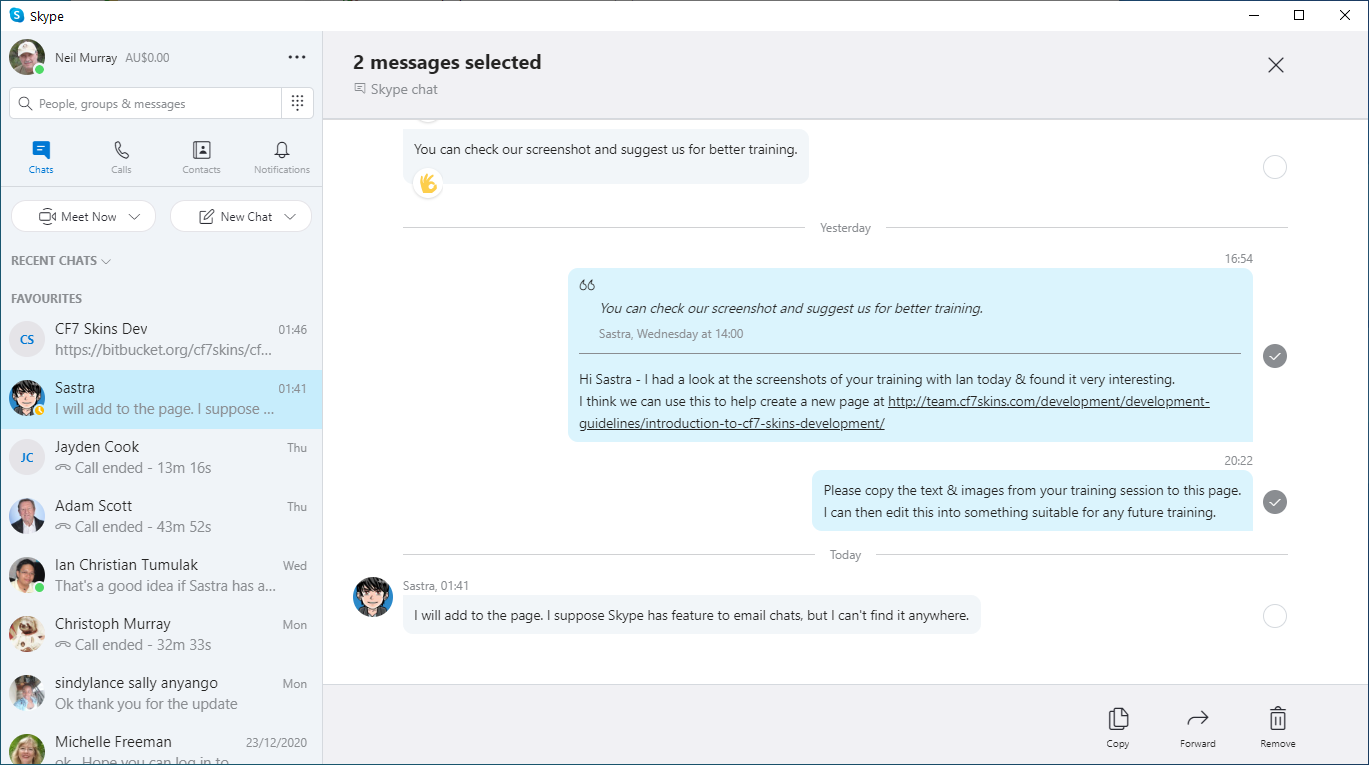1369x765 pixels.
Task: Close the message selection mode
Action: [x=1275, y=65]
